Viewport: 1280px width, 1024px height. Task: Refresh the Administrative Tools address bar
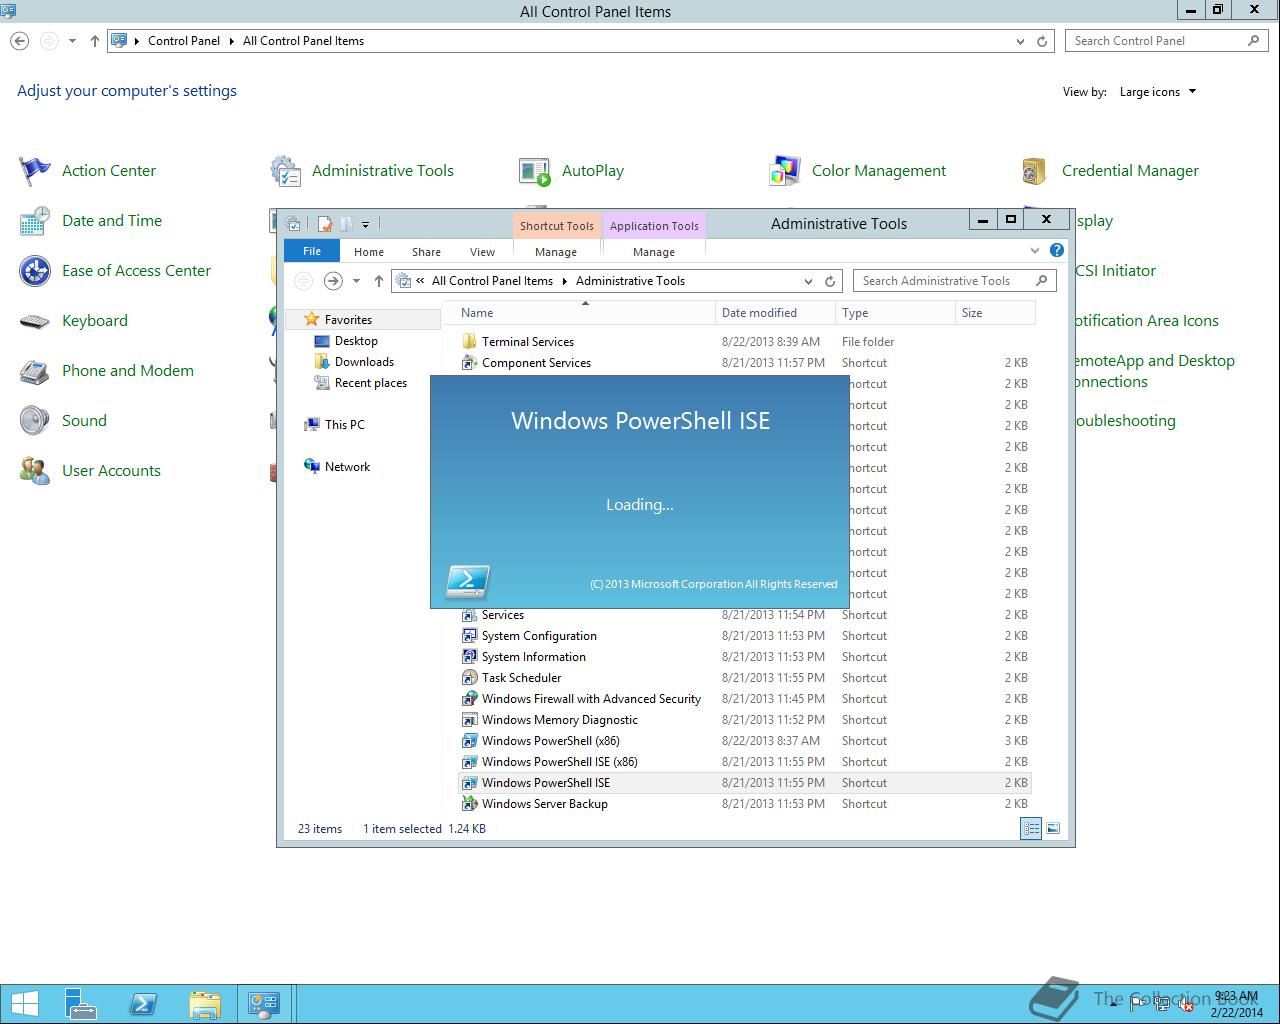(x=830, y=281)
